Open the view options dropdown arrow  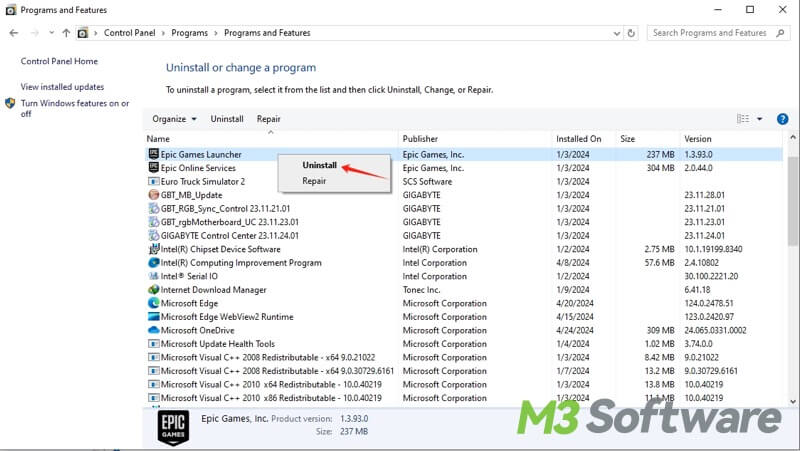pos(760,119)
